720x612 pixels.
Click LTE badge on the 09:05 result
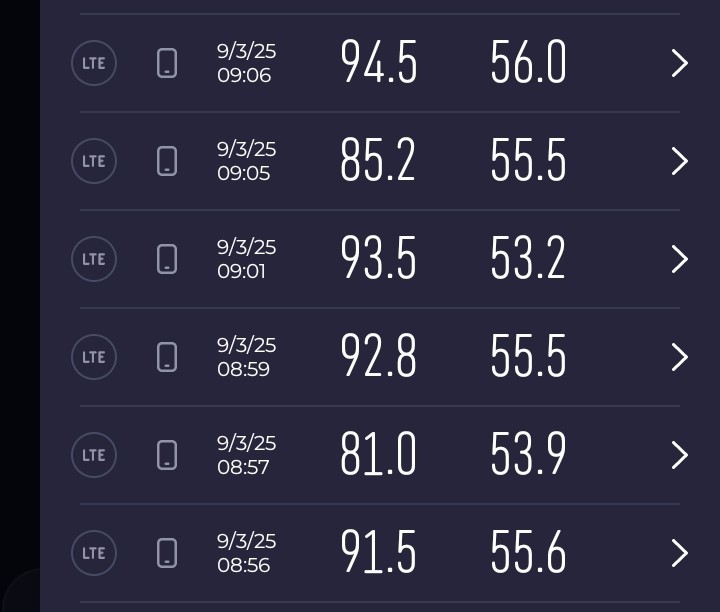pos(94,162)
